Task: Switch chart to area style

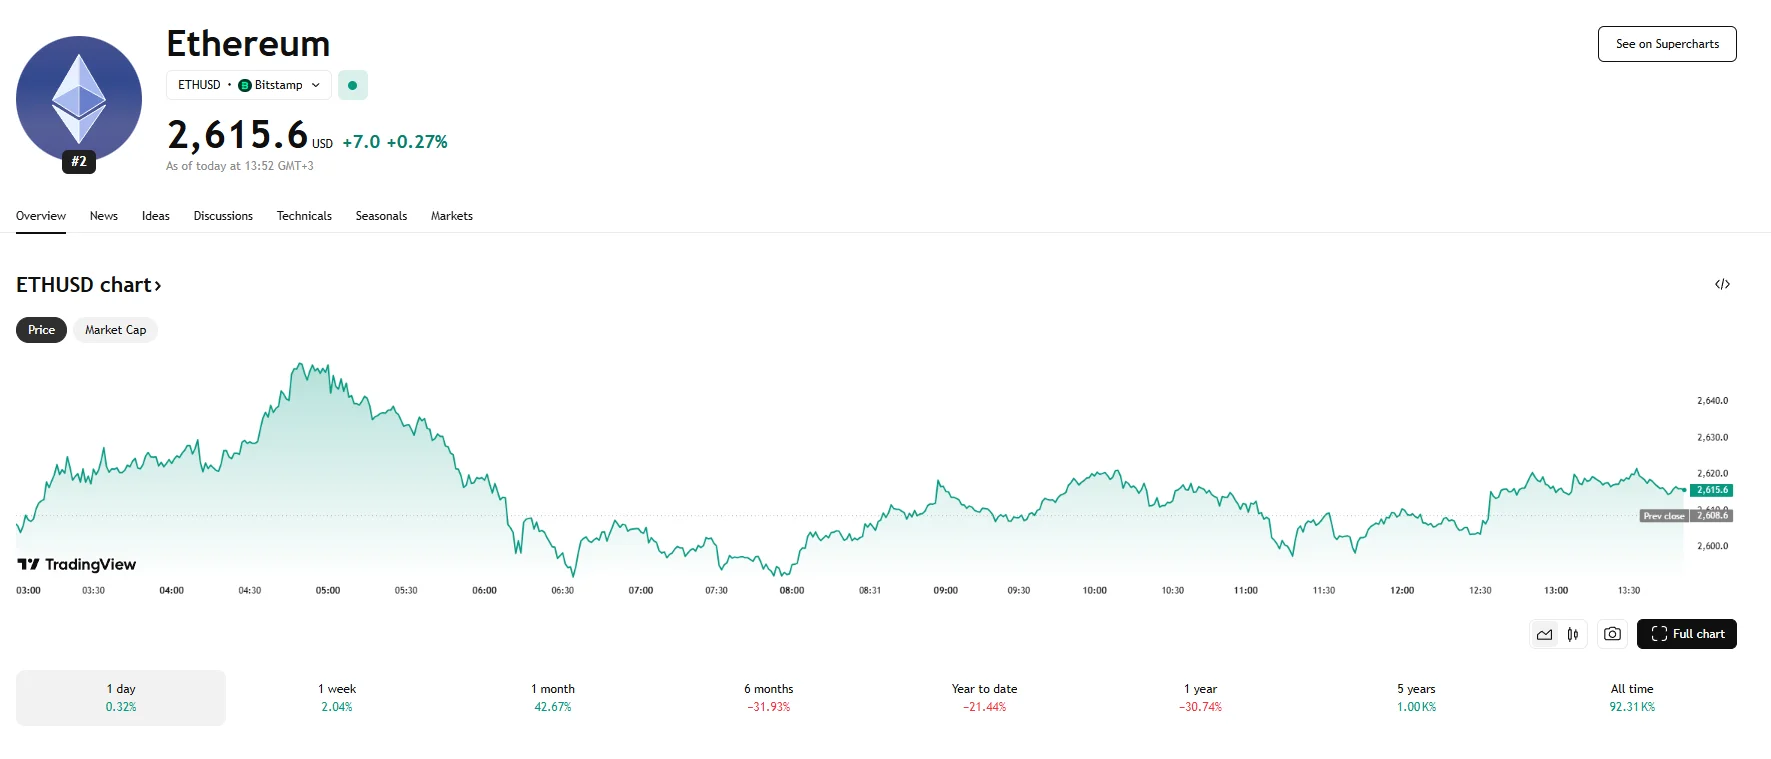Action: click(1545, 634)
